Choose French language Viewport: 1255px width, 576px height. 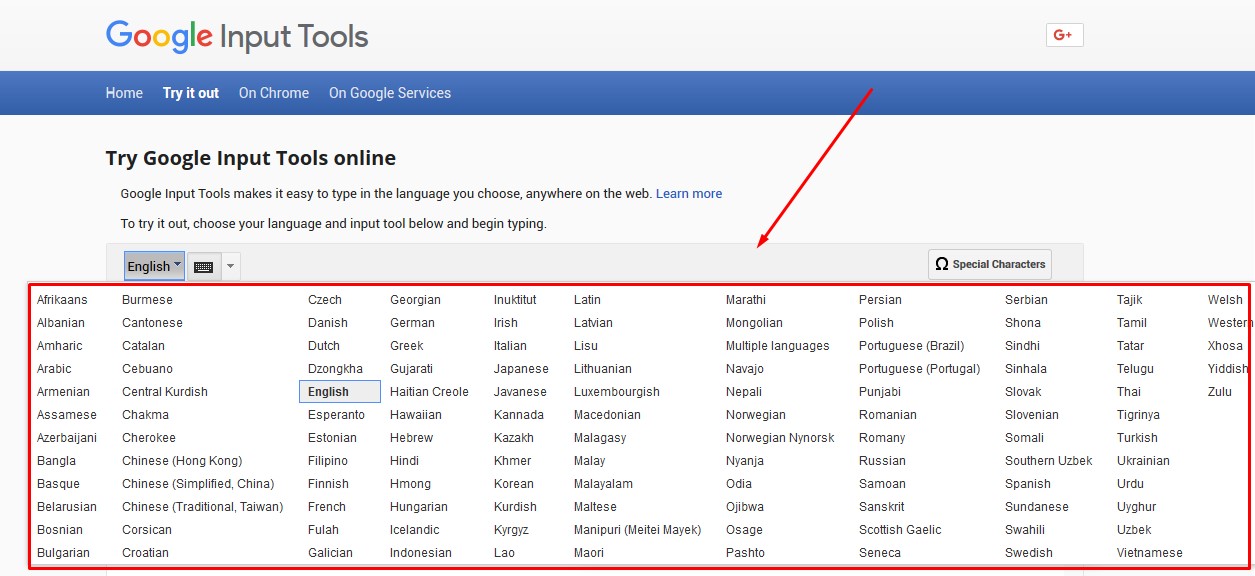click(327, 507)
